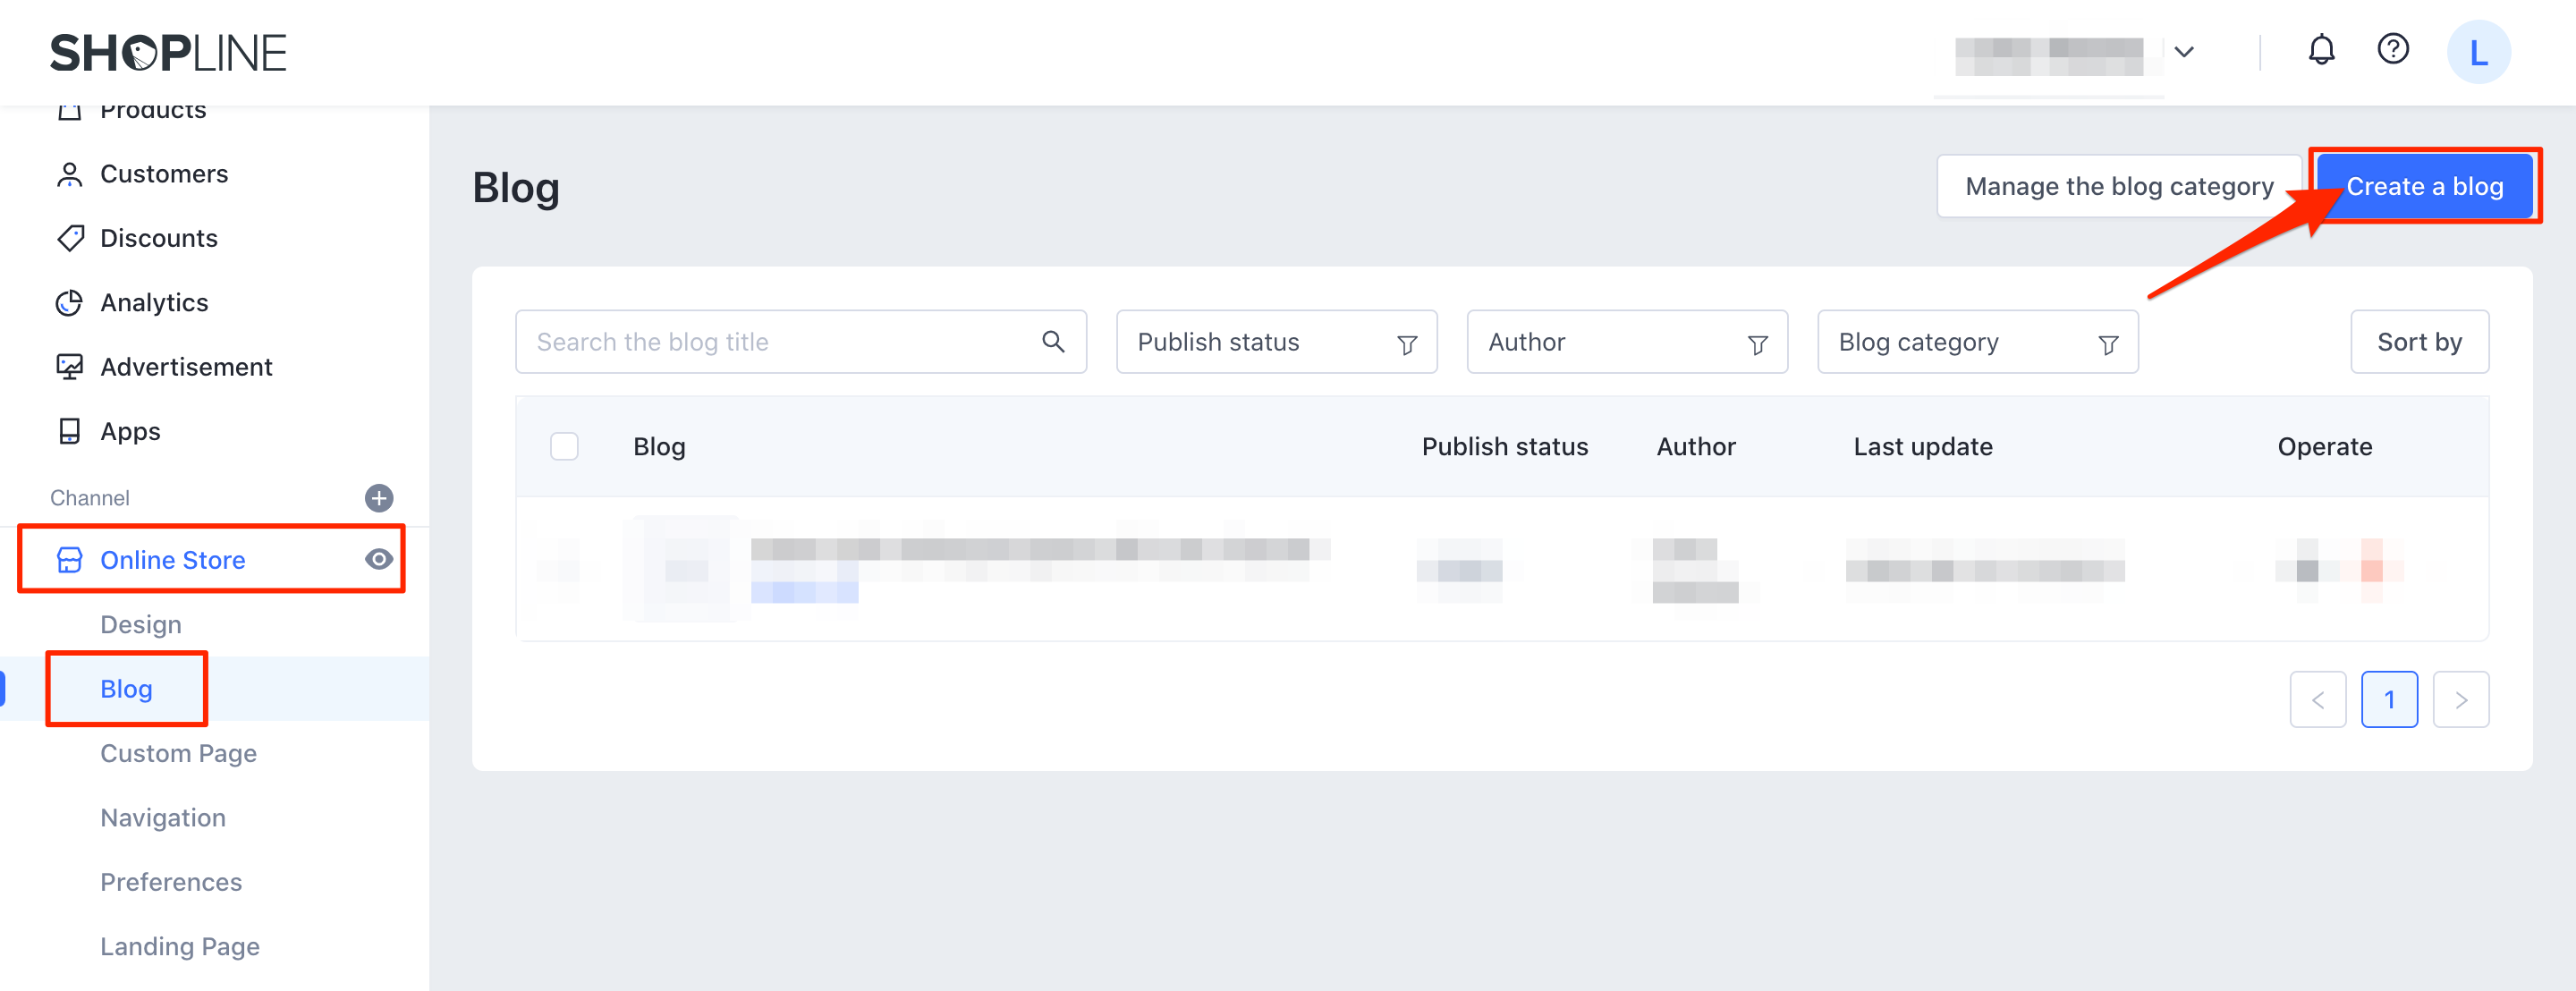Click the Analytics pie chart icon

click(x=69, y=303)
